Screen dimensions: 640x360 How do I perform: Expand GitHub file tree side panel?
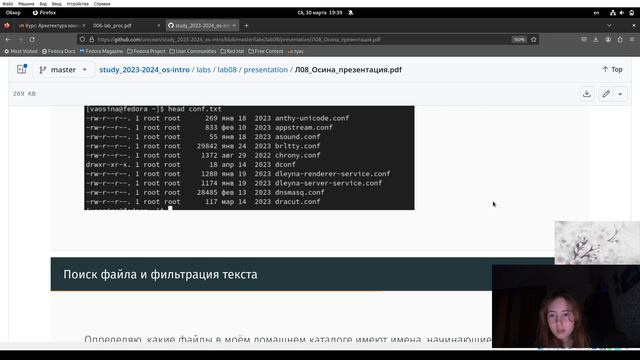point(22,69)
